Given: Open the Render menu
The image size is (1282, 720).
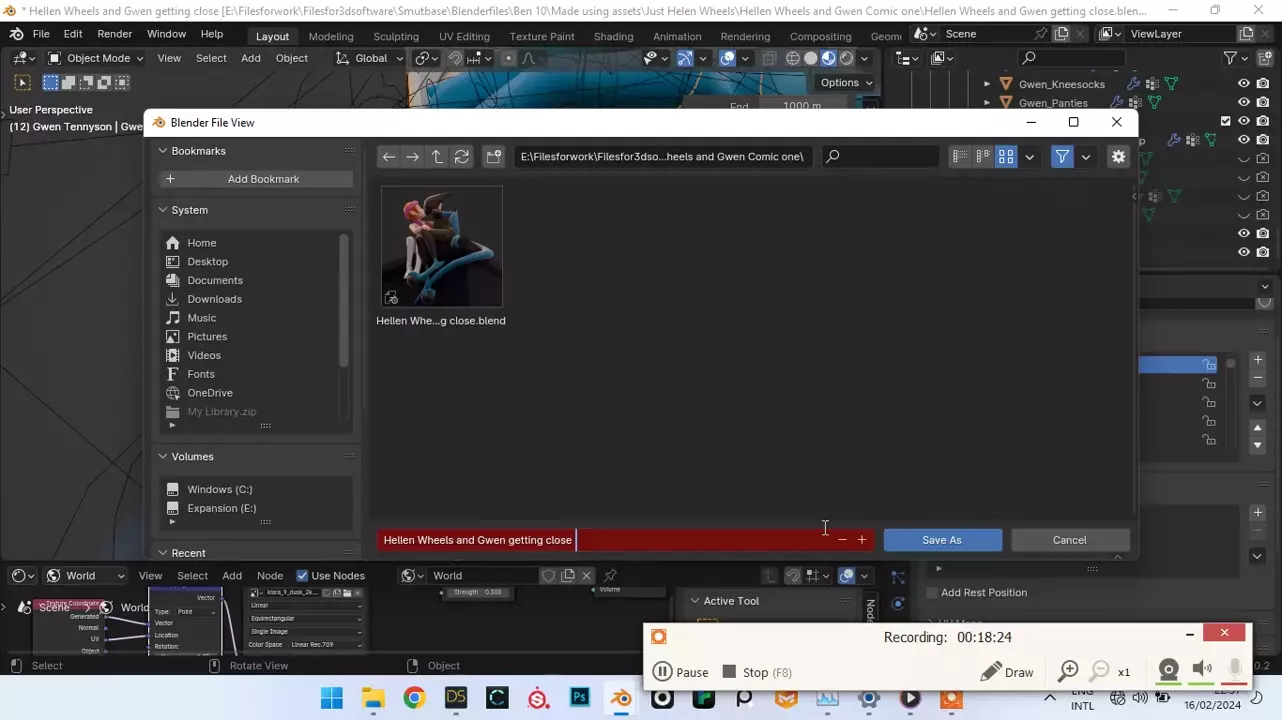Looking at the screenshot, I should coord(115,34).
